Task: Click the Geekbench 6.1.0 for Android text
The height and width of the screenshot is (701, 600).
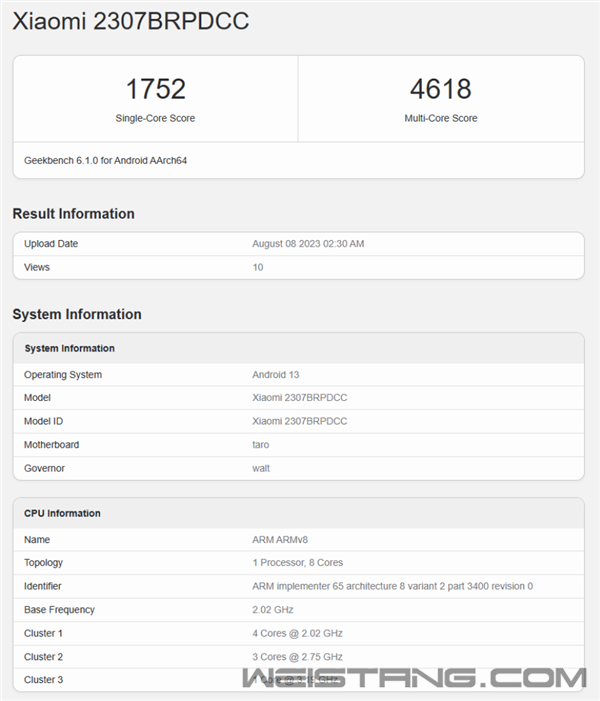Action: [105, 160]
